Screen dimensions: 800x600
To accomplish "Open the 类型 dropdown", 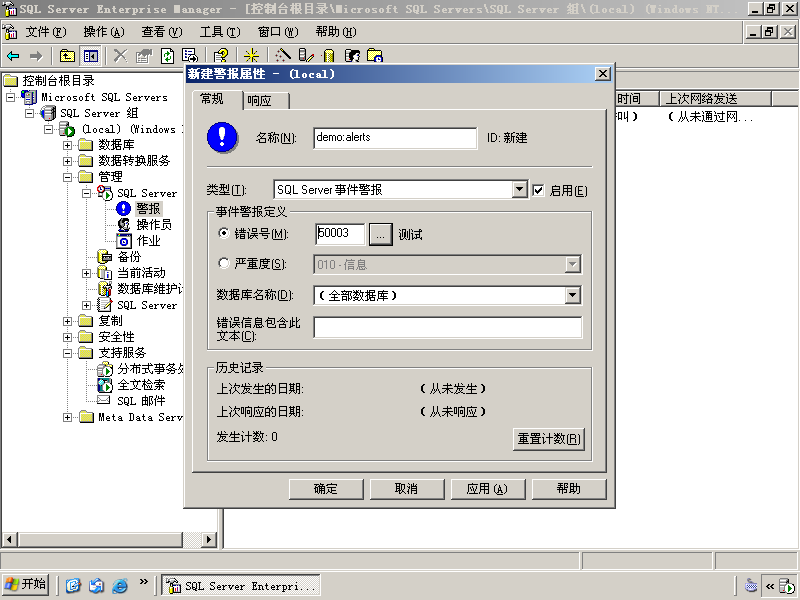I will [x=519, y=190].
